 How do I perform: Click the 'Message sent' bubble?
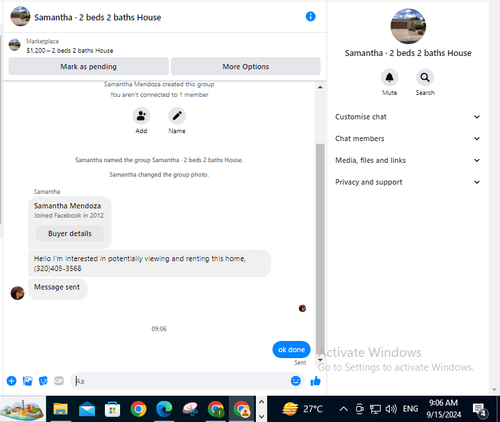click(58, 289)
